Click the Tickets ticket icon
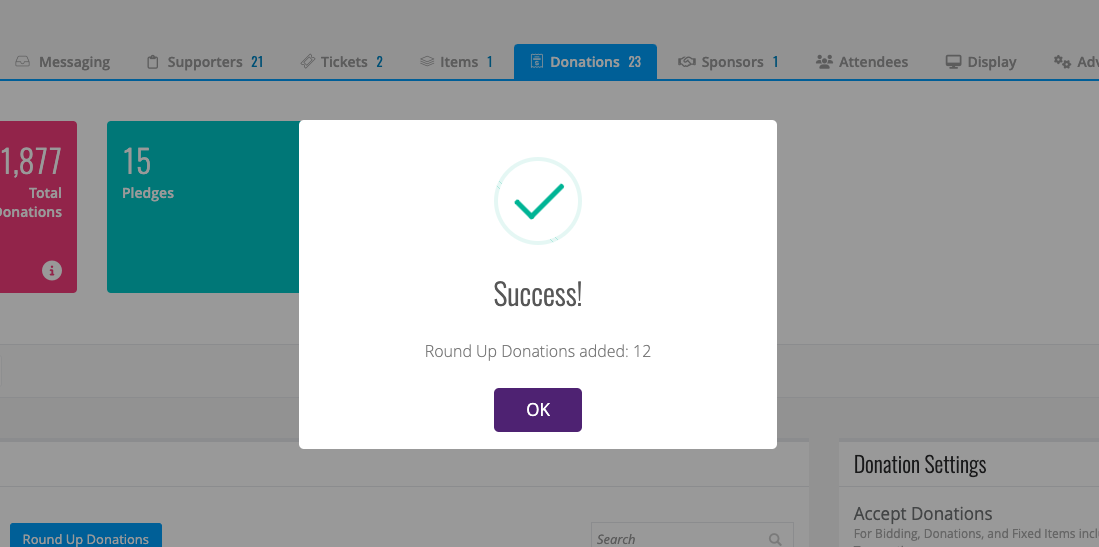 point(307,62)
